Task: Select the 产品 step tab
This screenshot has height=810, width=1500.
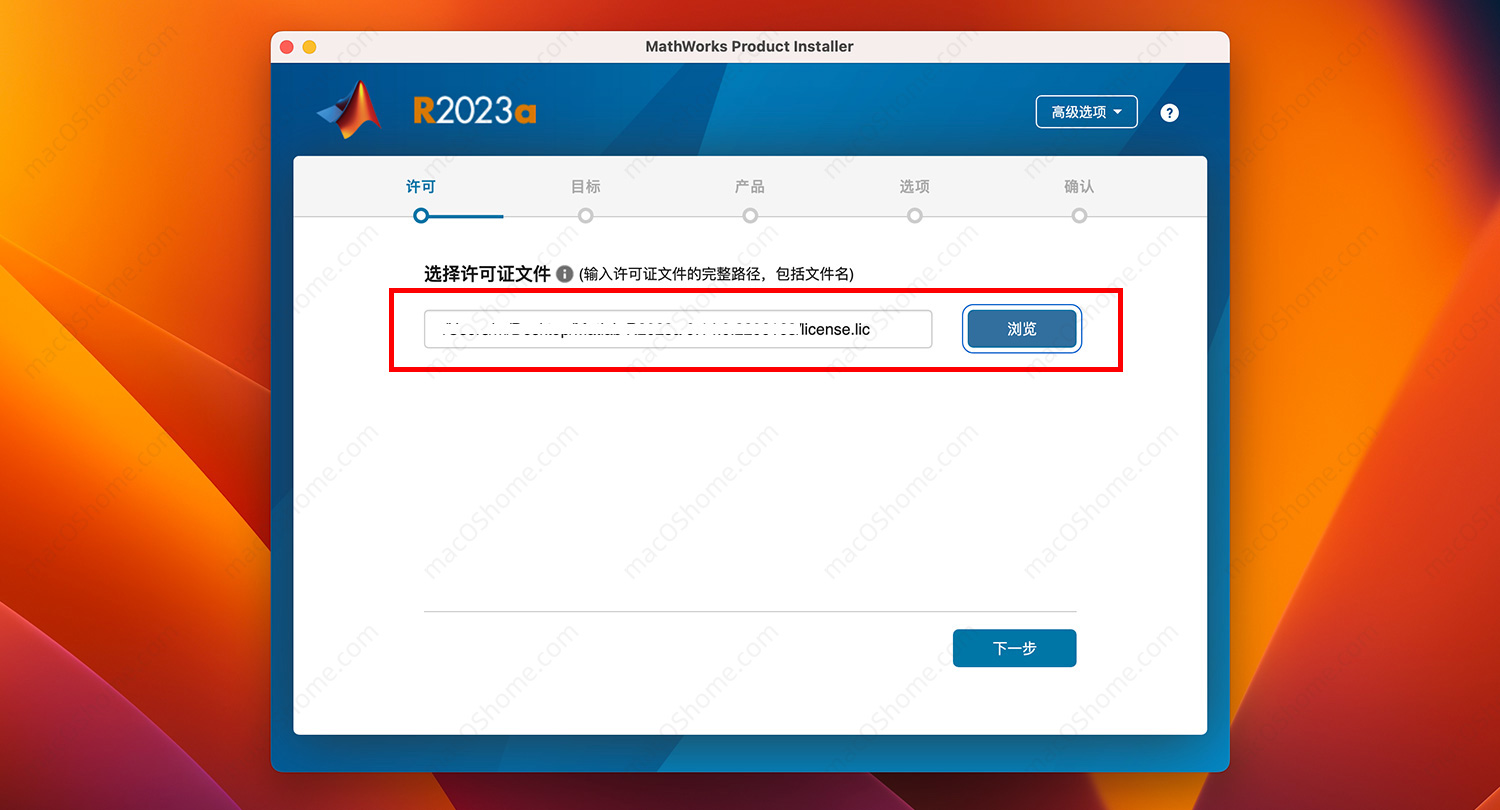Action: 750,186
